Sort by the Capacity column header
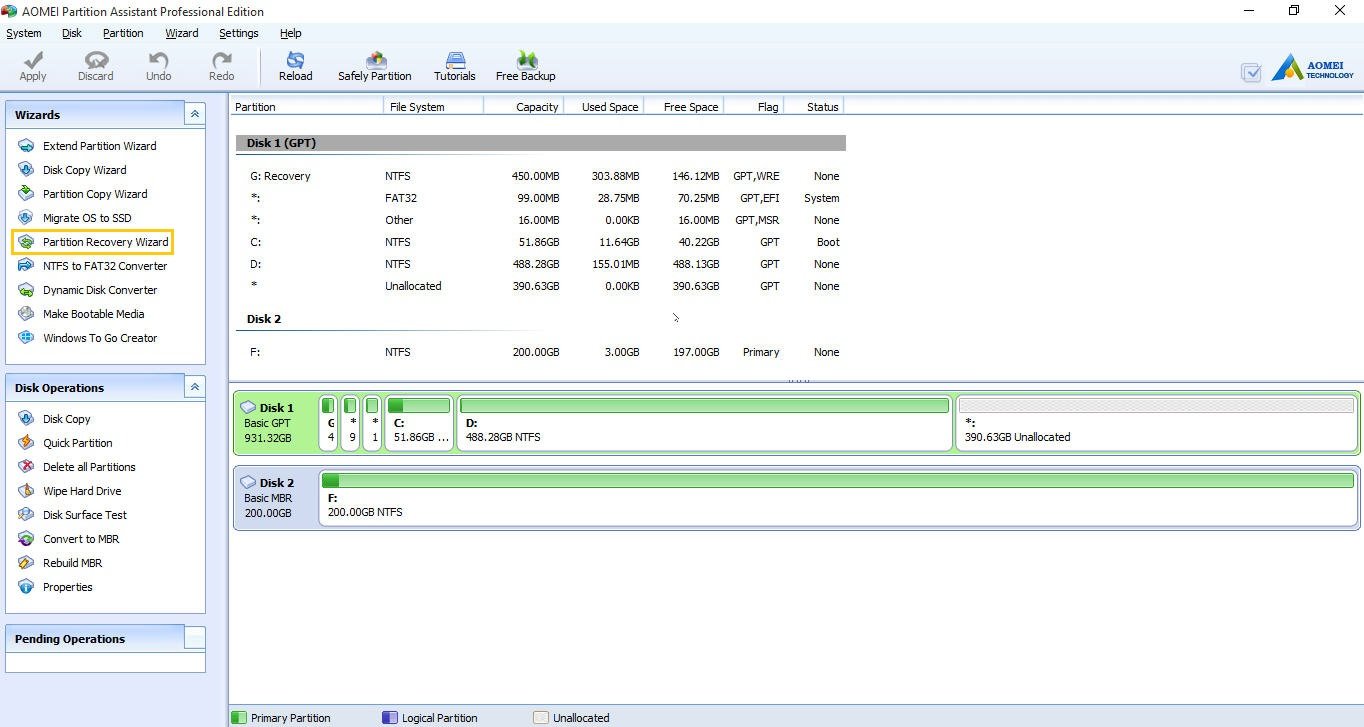The width and height of the screenshot is (1364, 727). [x=524, y=106]
